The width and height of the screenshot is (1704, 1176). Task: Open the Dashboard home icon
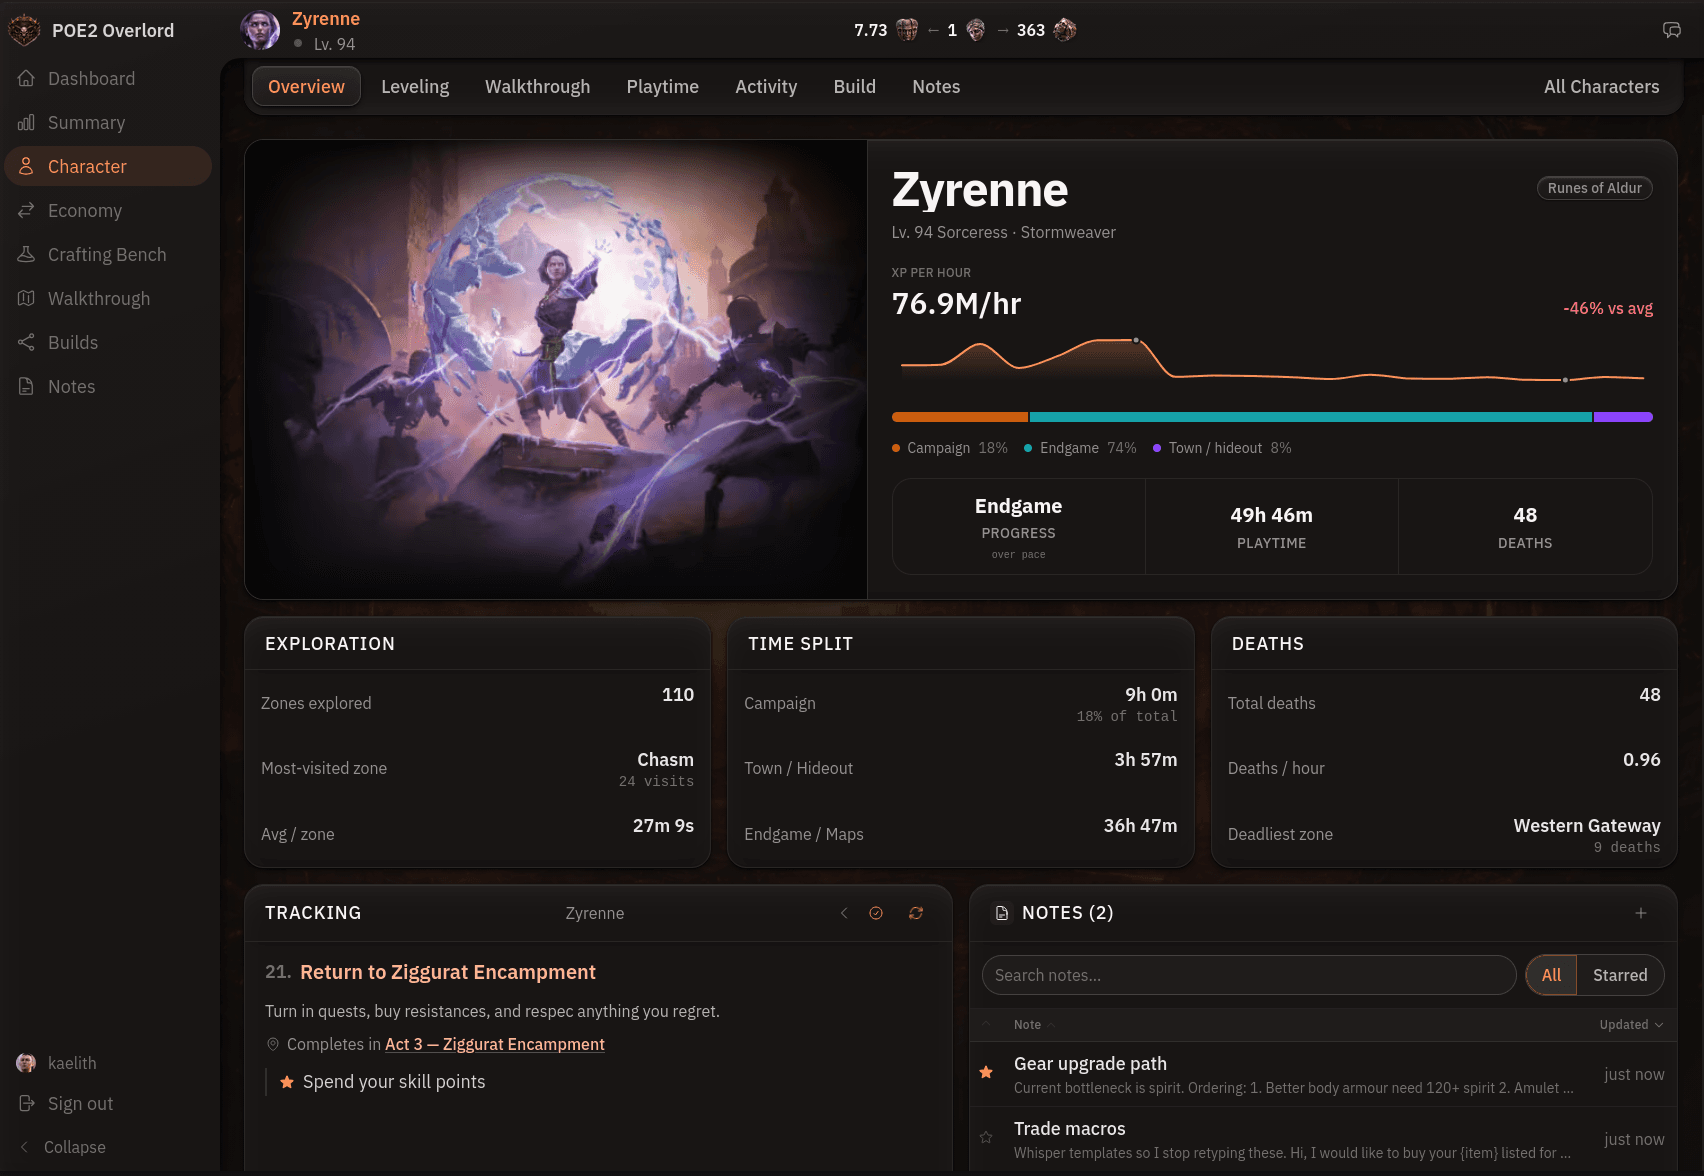pyautogui.click(x=26, y=78)
